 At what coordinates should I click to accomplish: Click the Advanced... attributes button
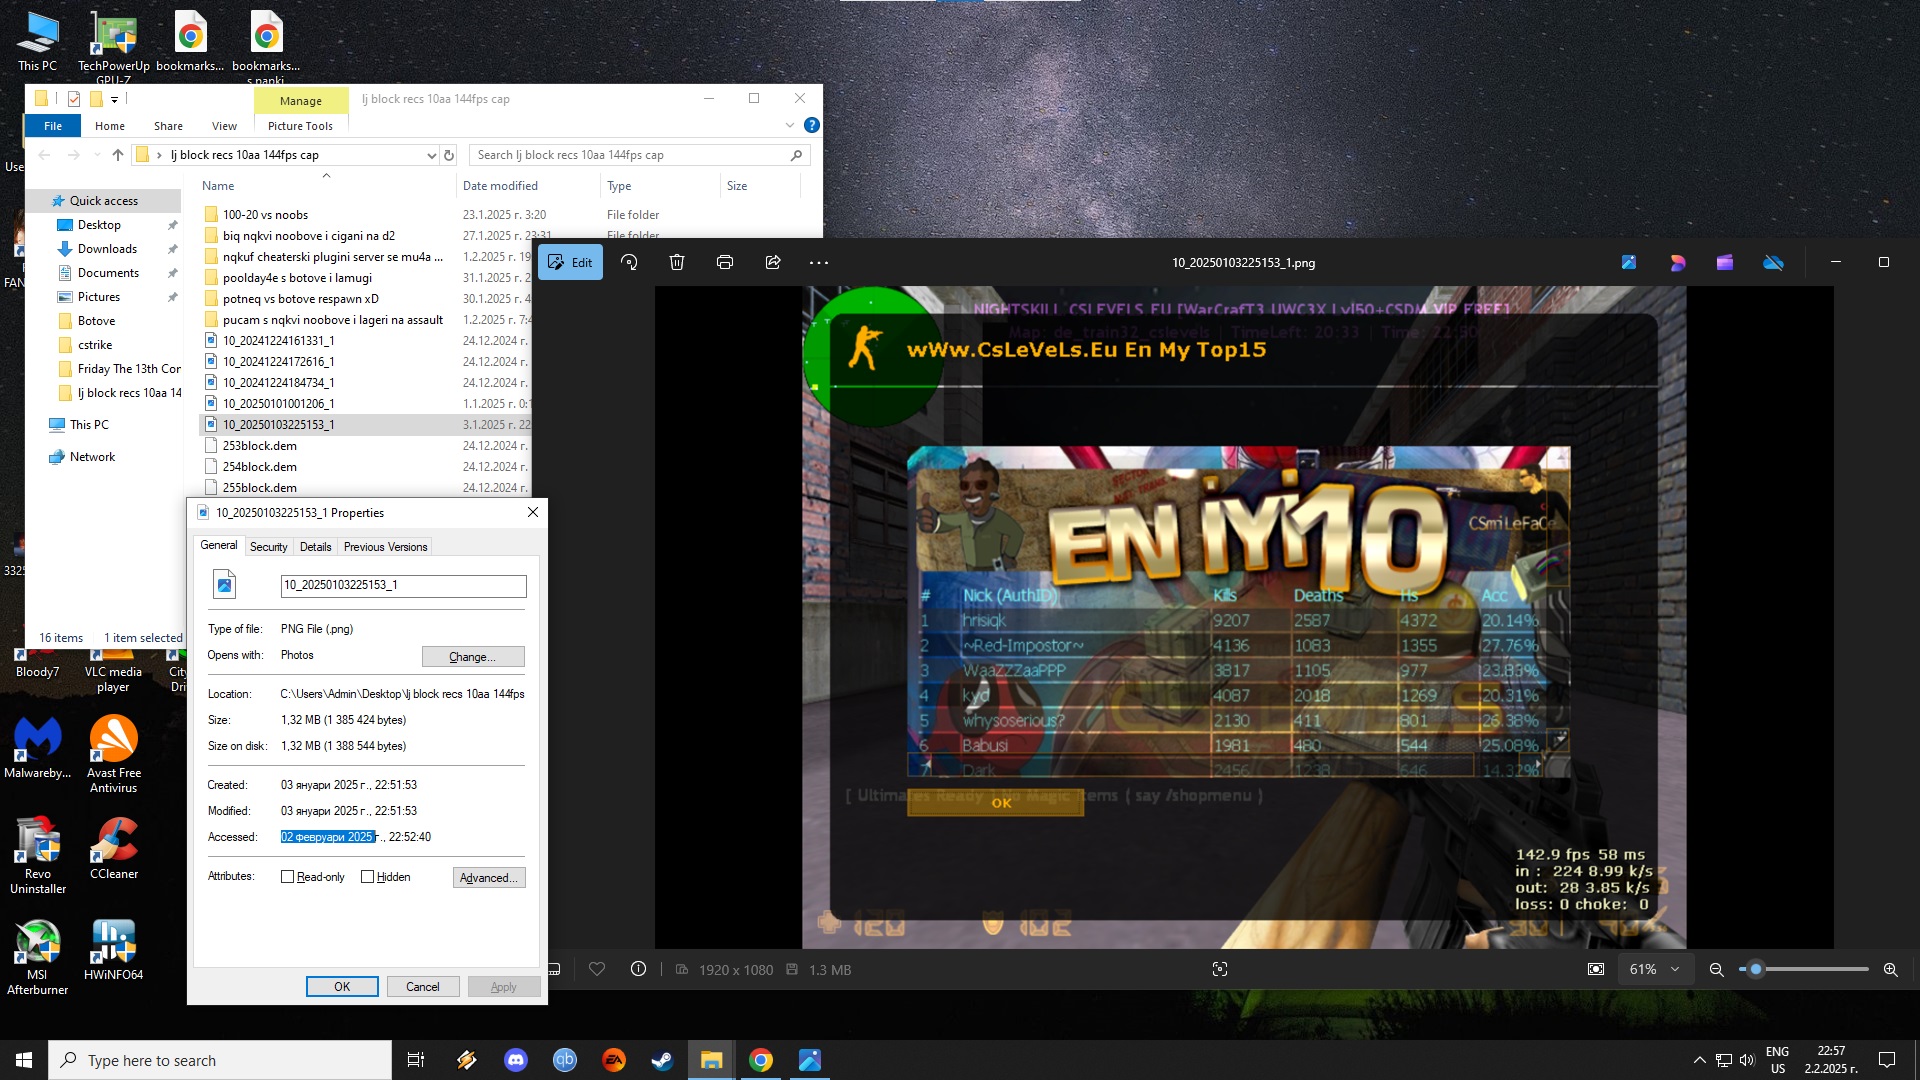click(489, 877)
